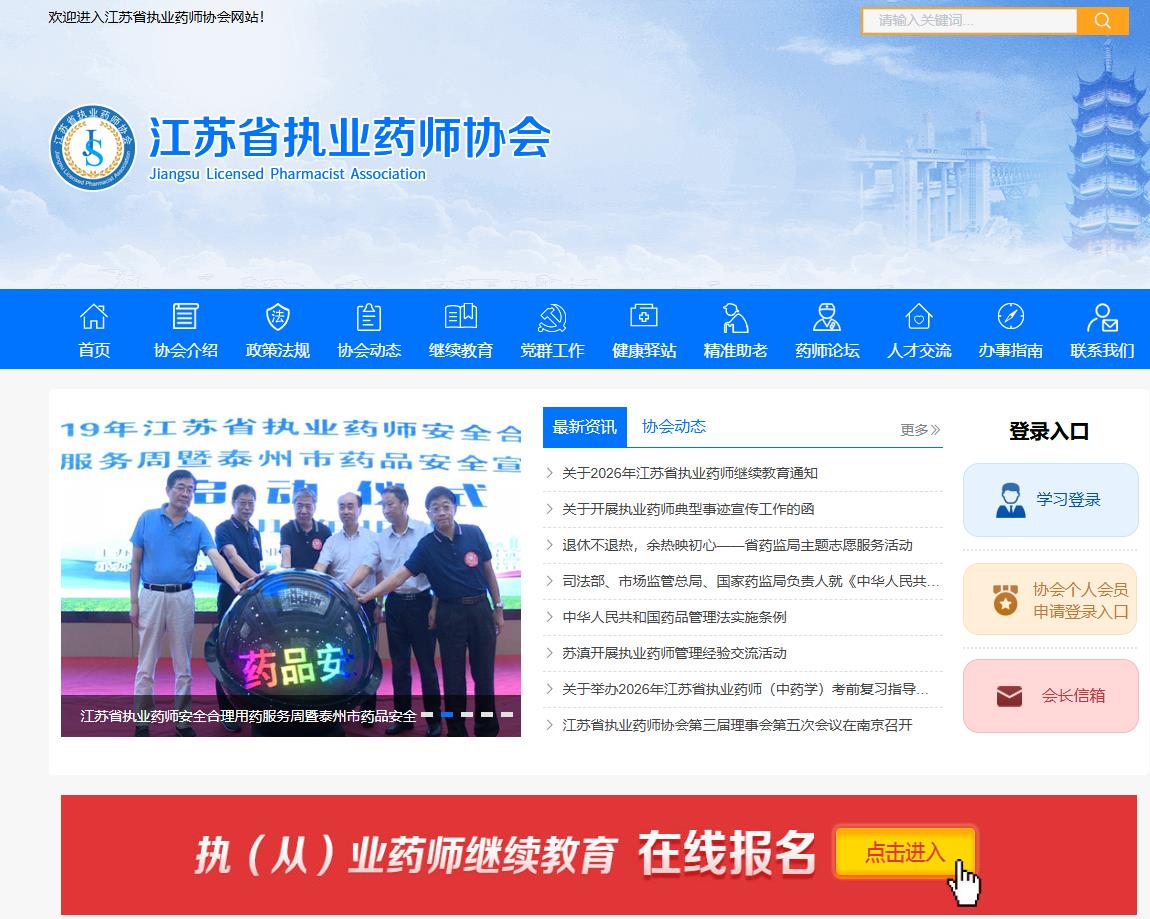Click the 办事指南 compass icon
Screen dimensions: 1150x919
[1010, 318]
